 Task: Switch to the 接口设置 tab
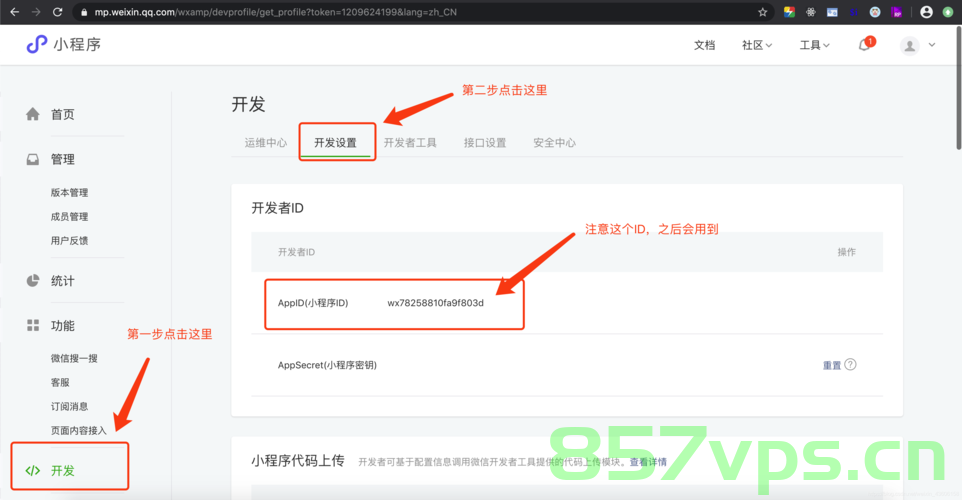point(485,142)
